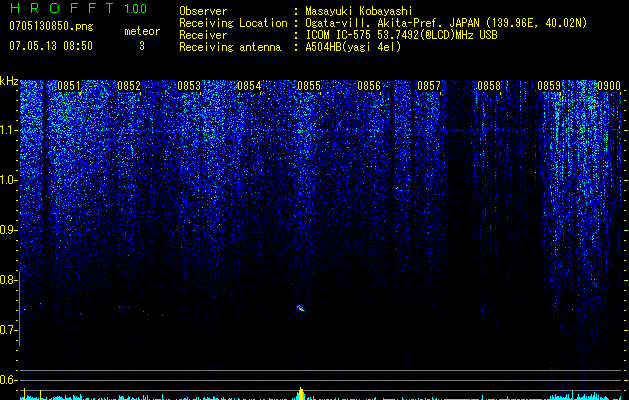This screenshot has width=629, height=400.
Task: Click the meteor count value 3
Action: pos(142,46)
